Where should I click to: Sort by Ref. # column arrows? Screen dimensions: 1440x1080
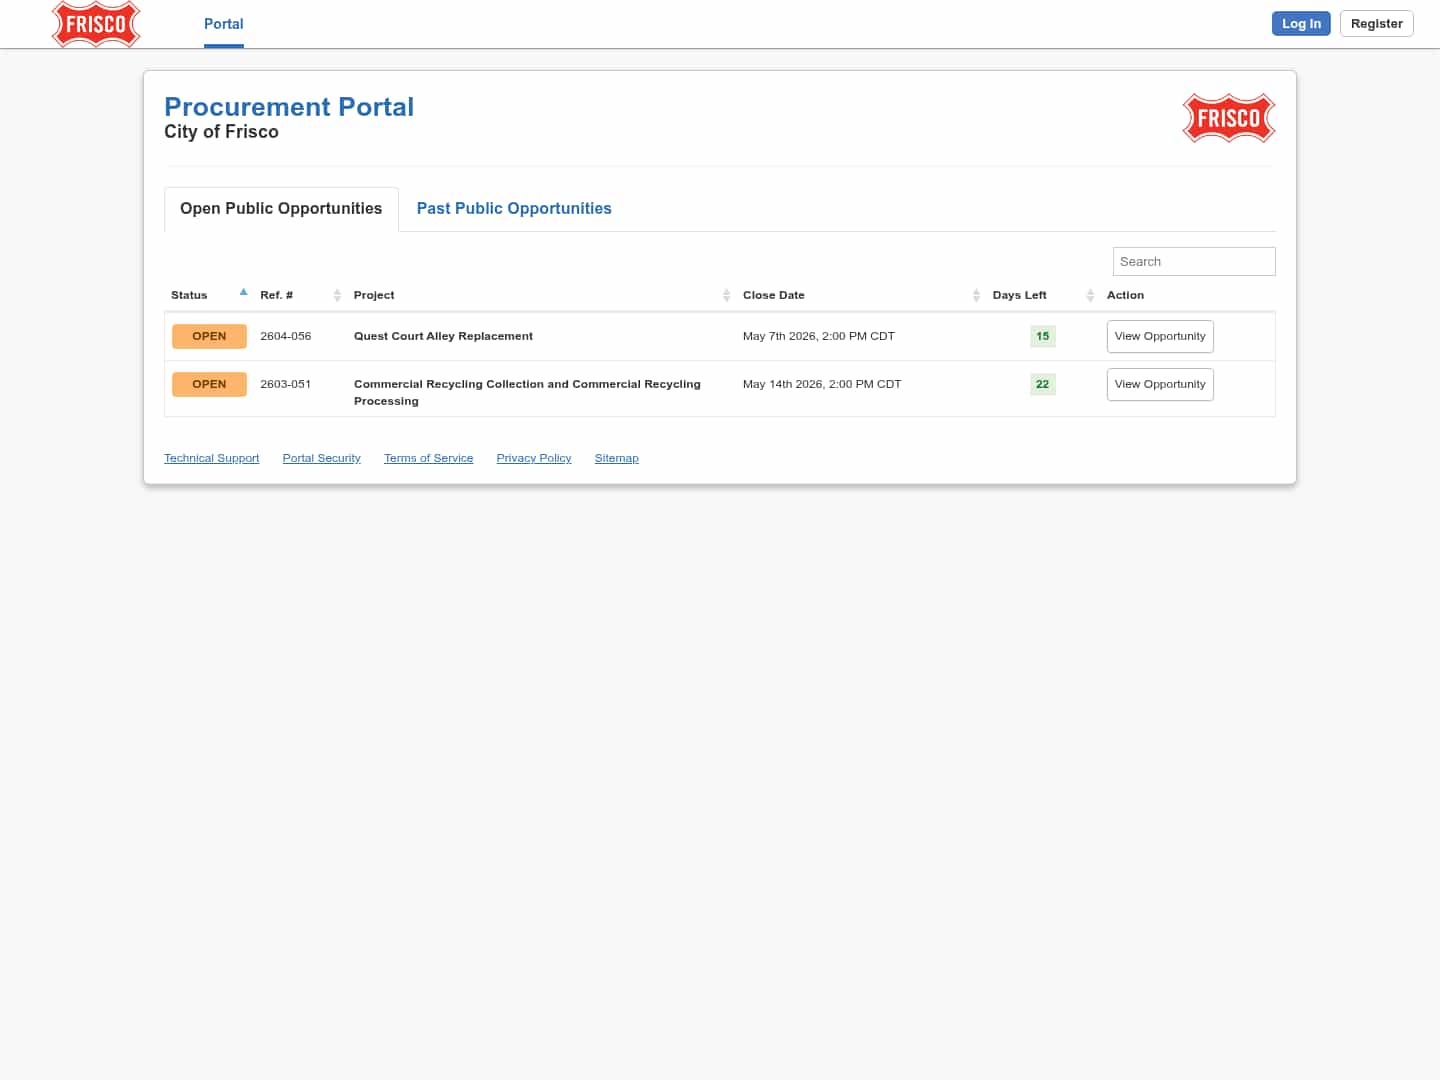pos(337,295)
